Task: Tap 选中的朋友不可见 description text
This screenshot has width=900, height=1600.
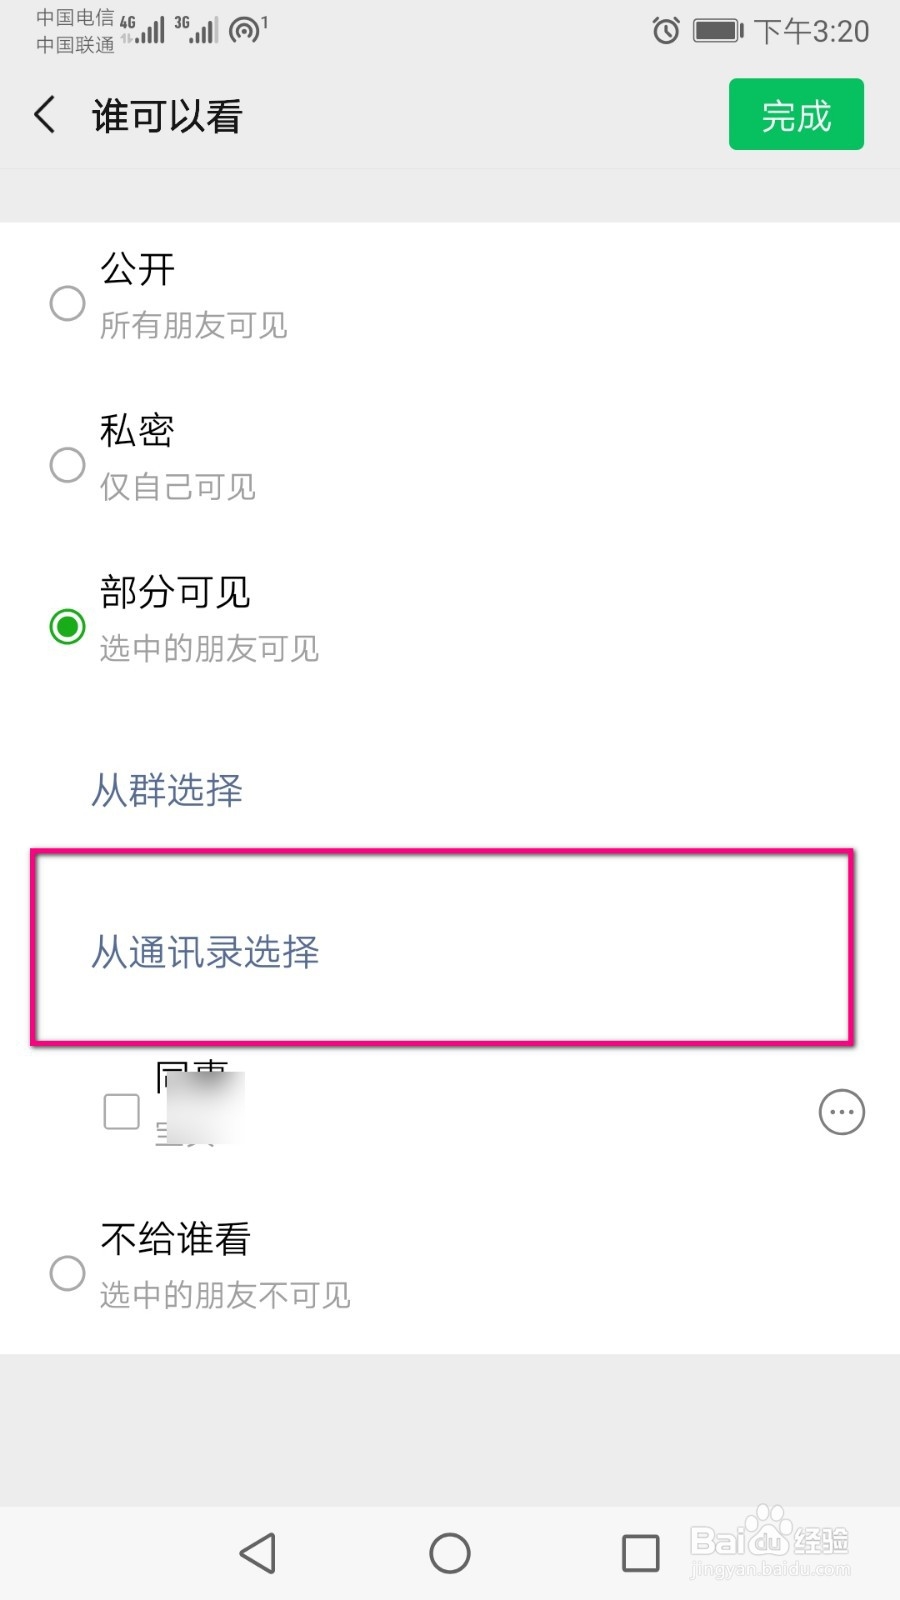Action: pos(225,1295)
